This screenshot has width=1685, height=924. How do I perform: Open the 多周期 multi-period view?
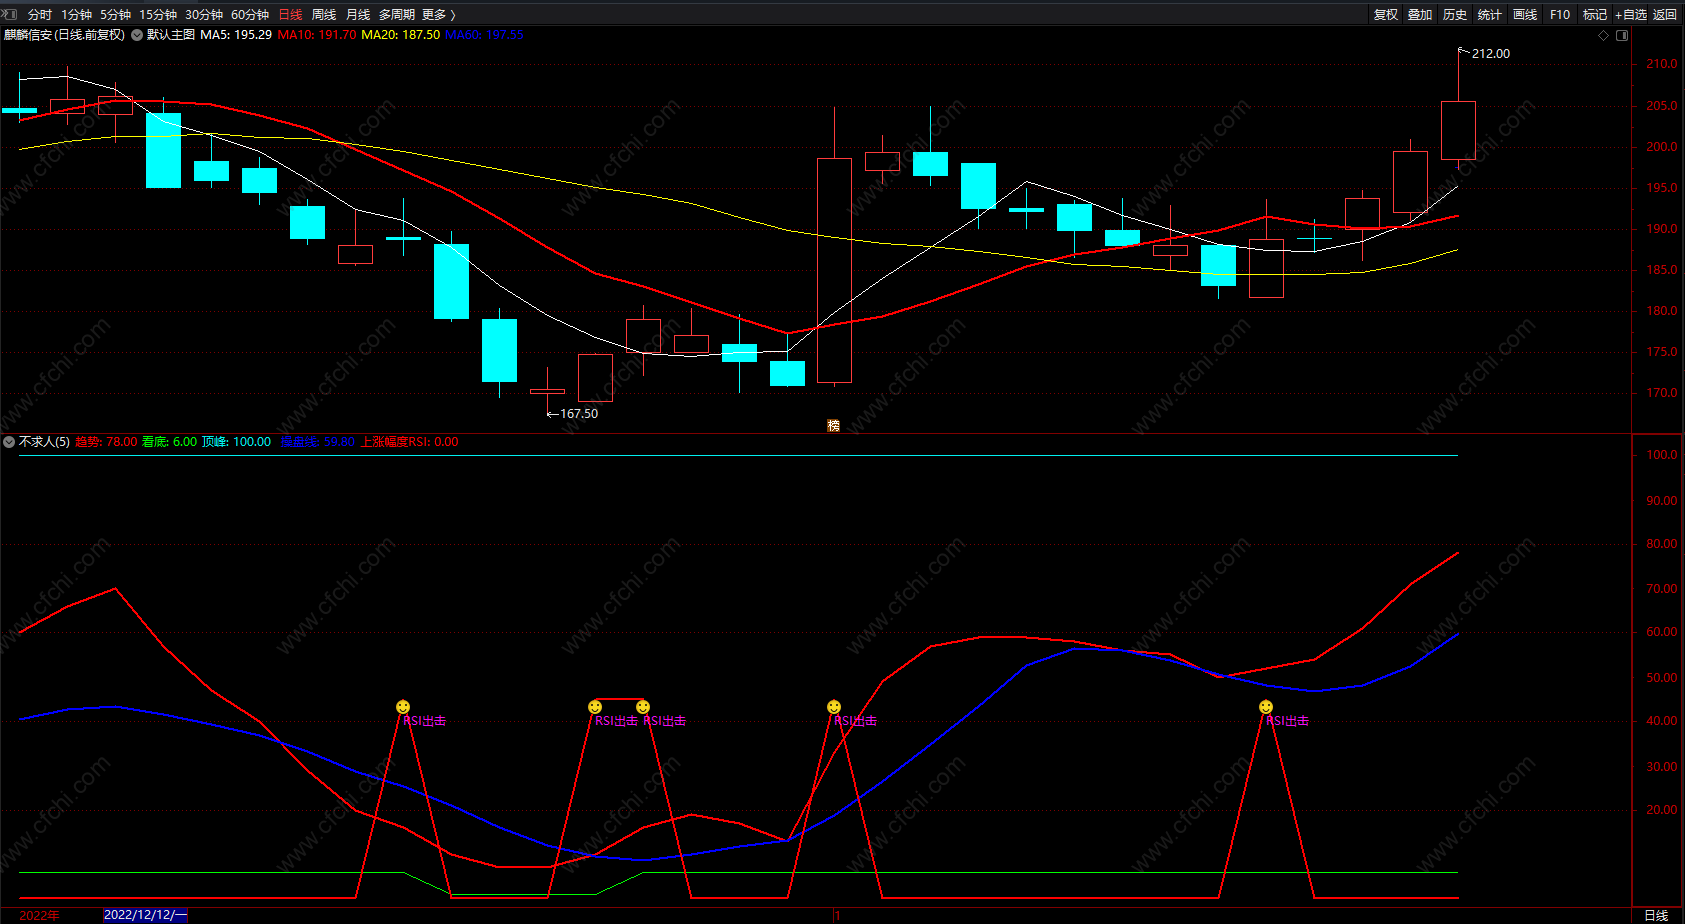[x=396, y=15]
